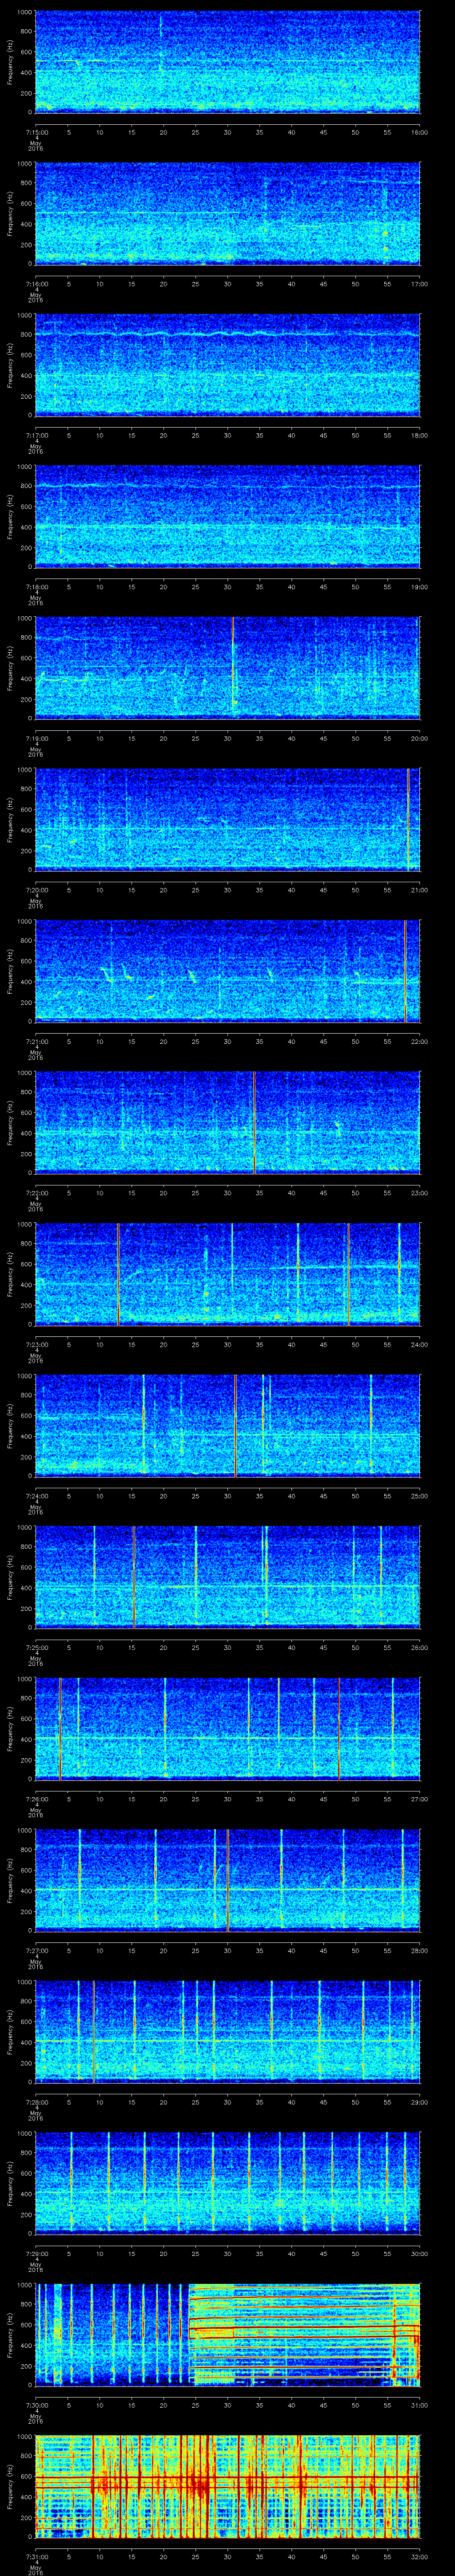Select the spectrogram panel starting at 7:16:00
Screen dimensions: 455x2576
pyautogui.click(x=228, y=213)
